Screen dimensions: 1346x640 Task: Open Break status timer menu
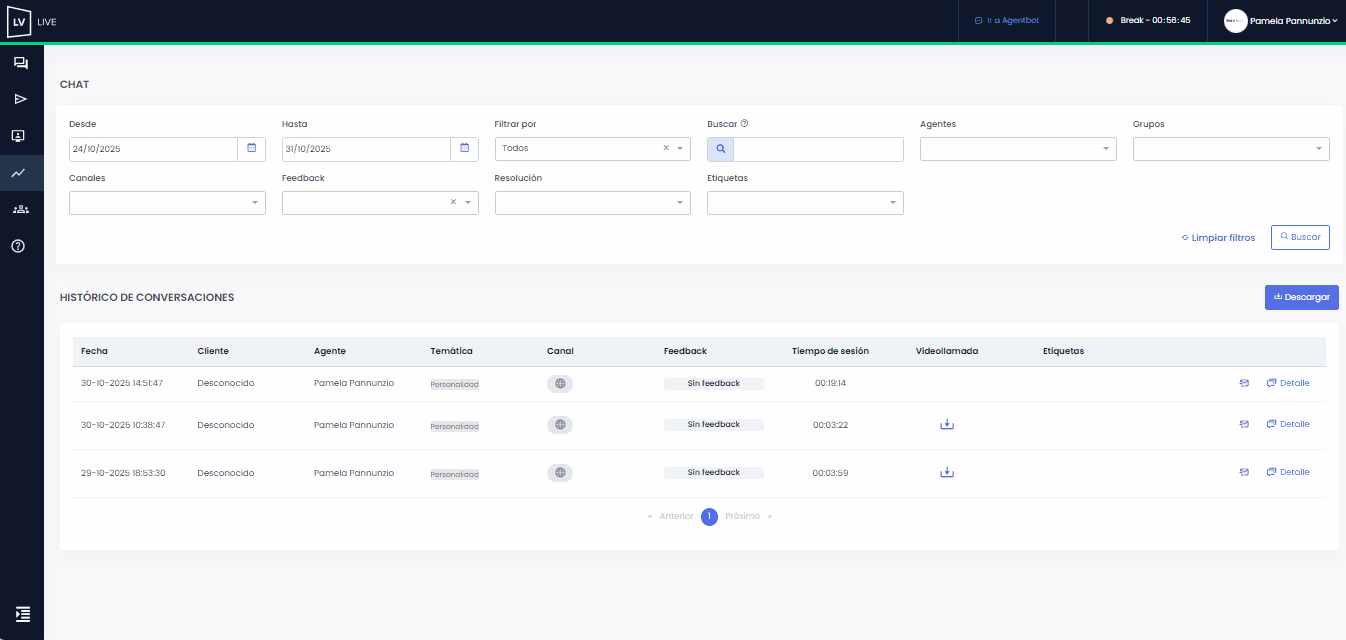(x=1147, y=20)
